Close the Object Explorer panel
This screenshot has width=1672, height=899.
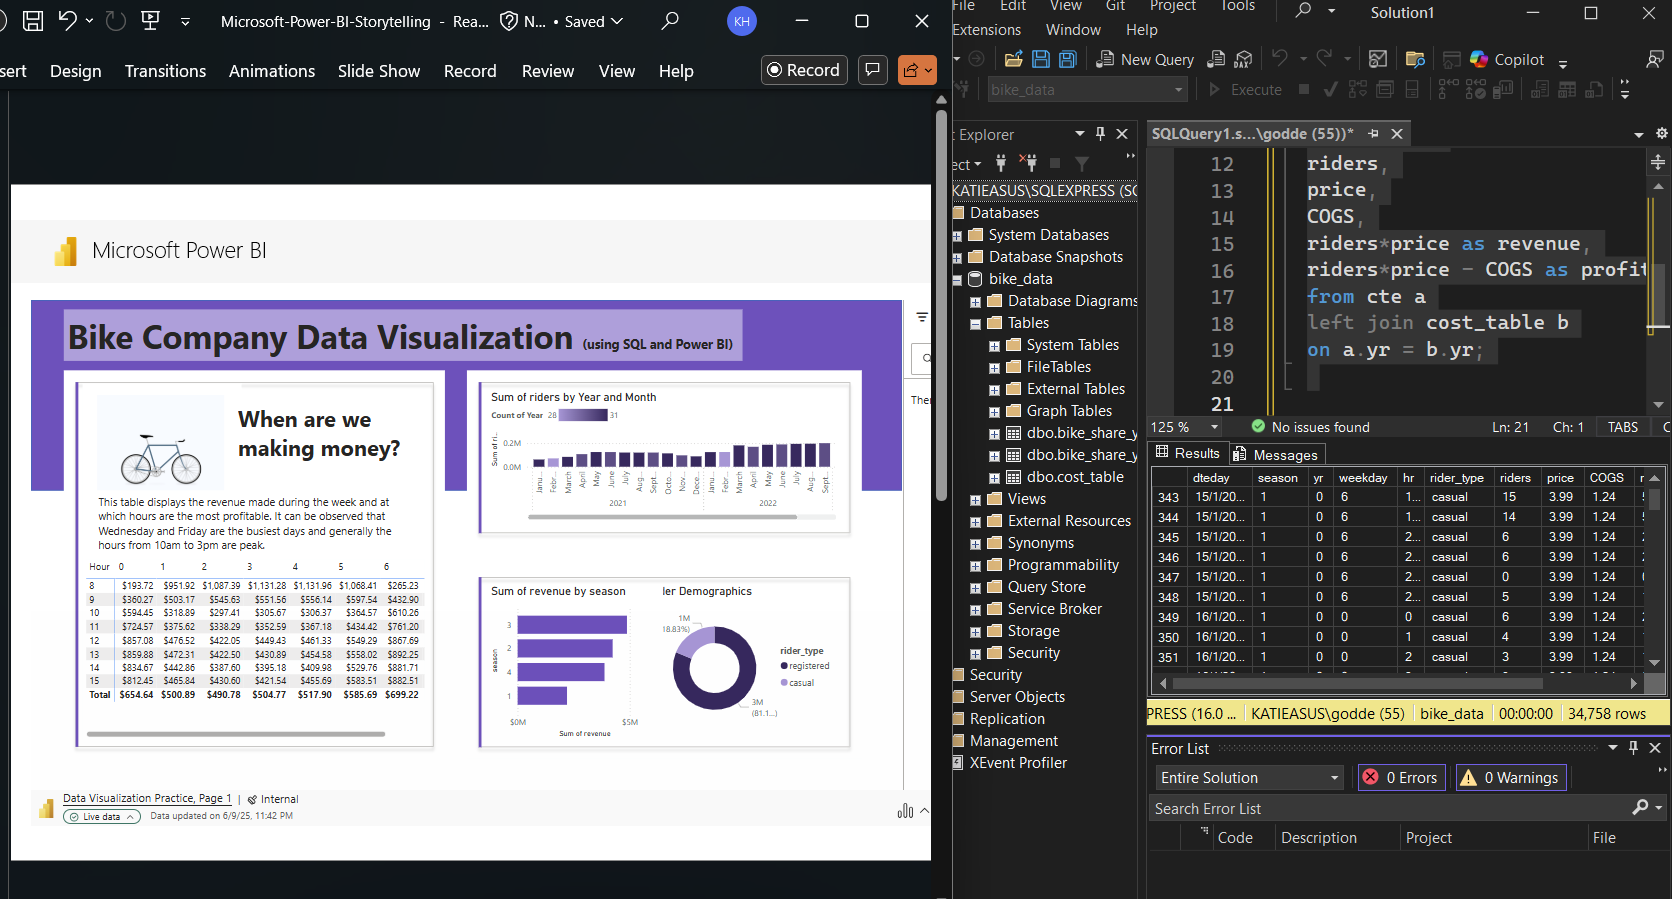pyautogui.click(x=1122, y=134)
